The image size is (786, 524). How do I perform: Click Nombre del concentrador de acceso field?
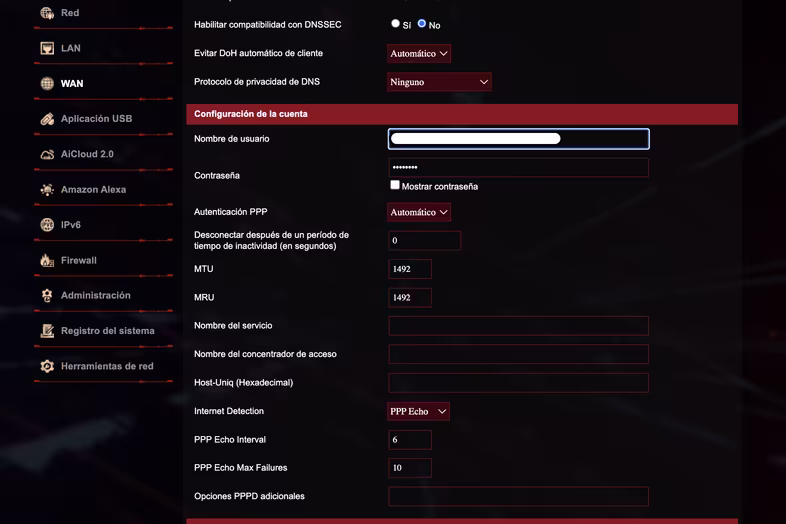[518, 354]
